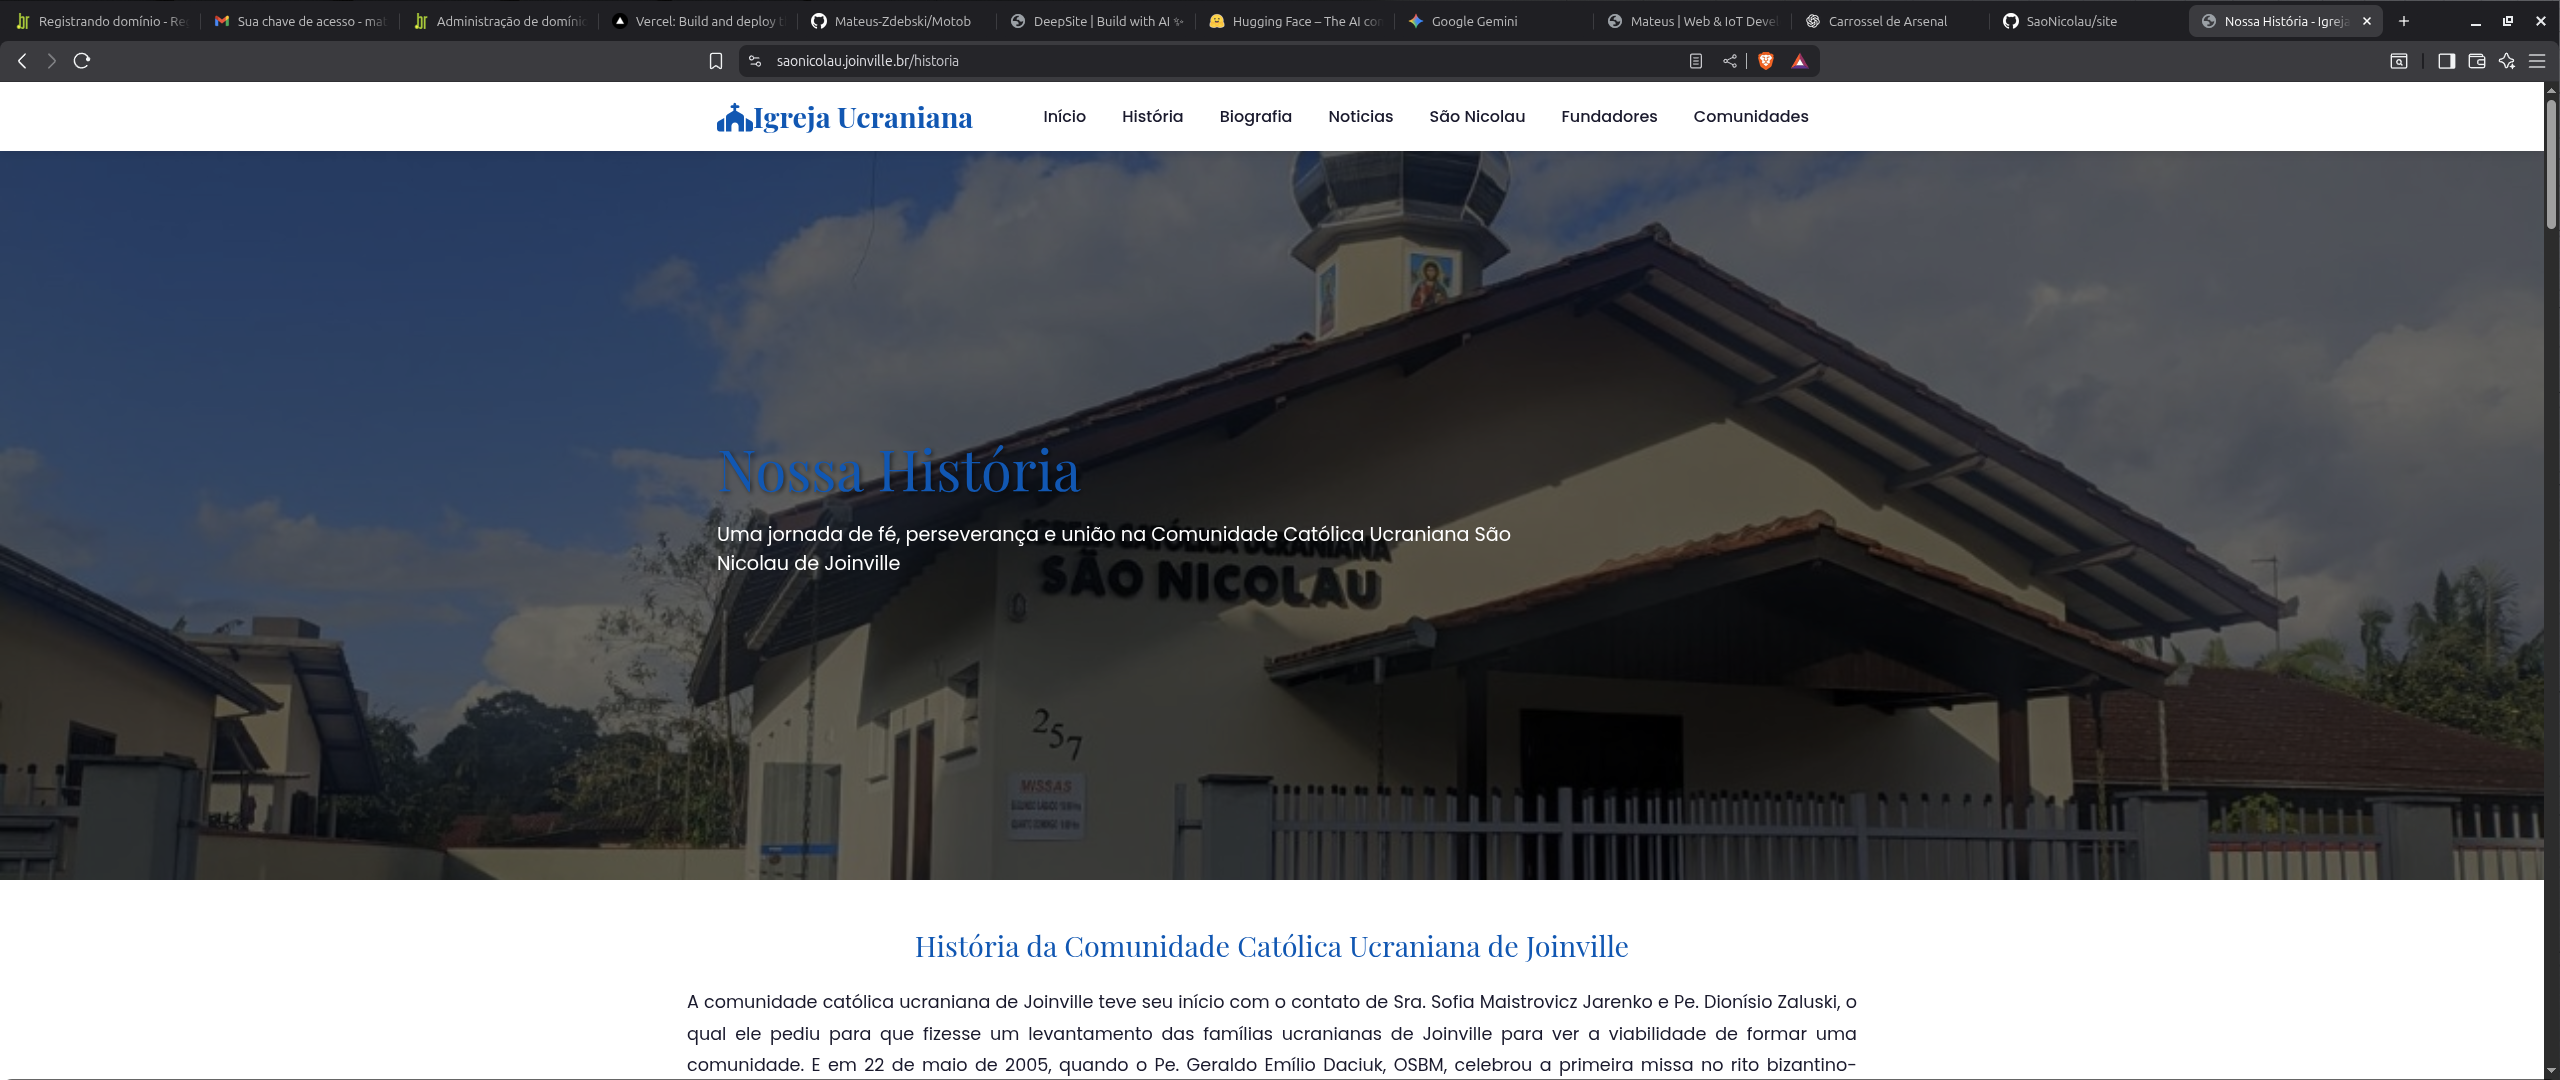Open the Noticias page
2560x1080 pixels.
click(x=1360, y=116)
